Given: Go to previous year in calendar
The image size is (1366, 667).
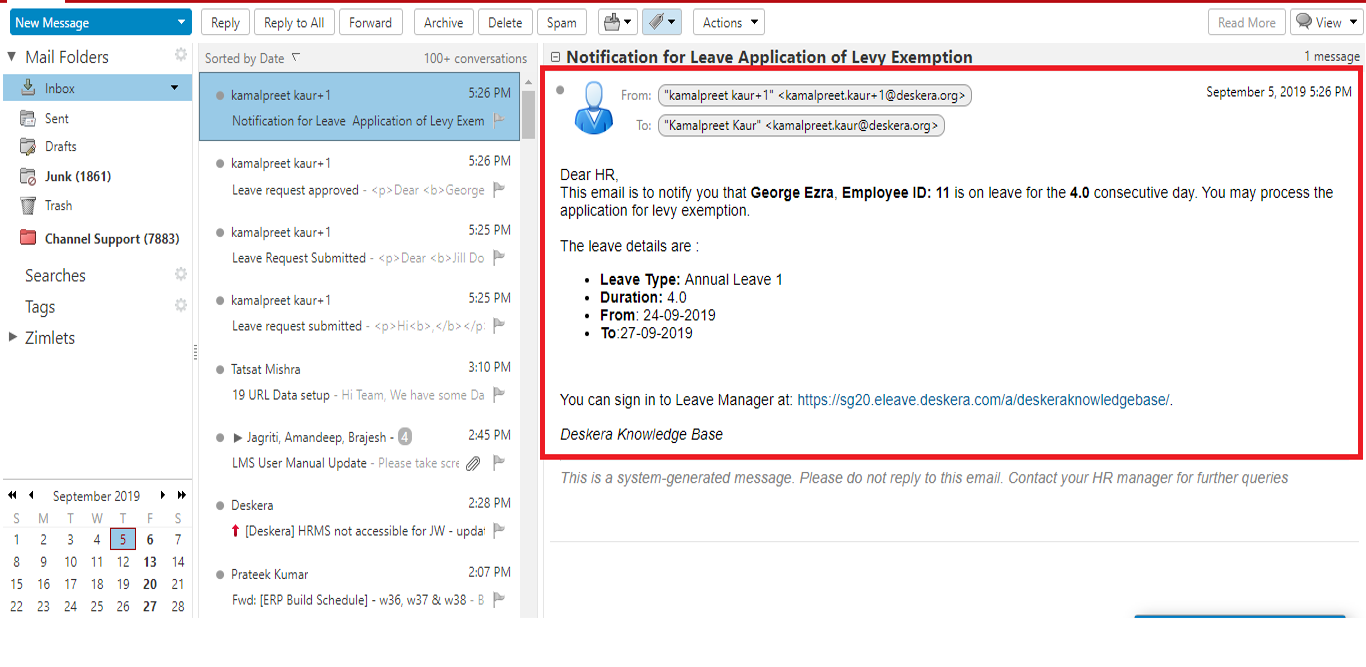Looking at the screenshot, I should pyautogui.click(x=12, y=495).
